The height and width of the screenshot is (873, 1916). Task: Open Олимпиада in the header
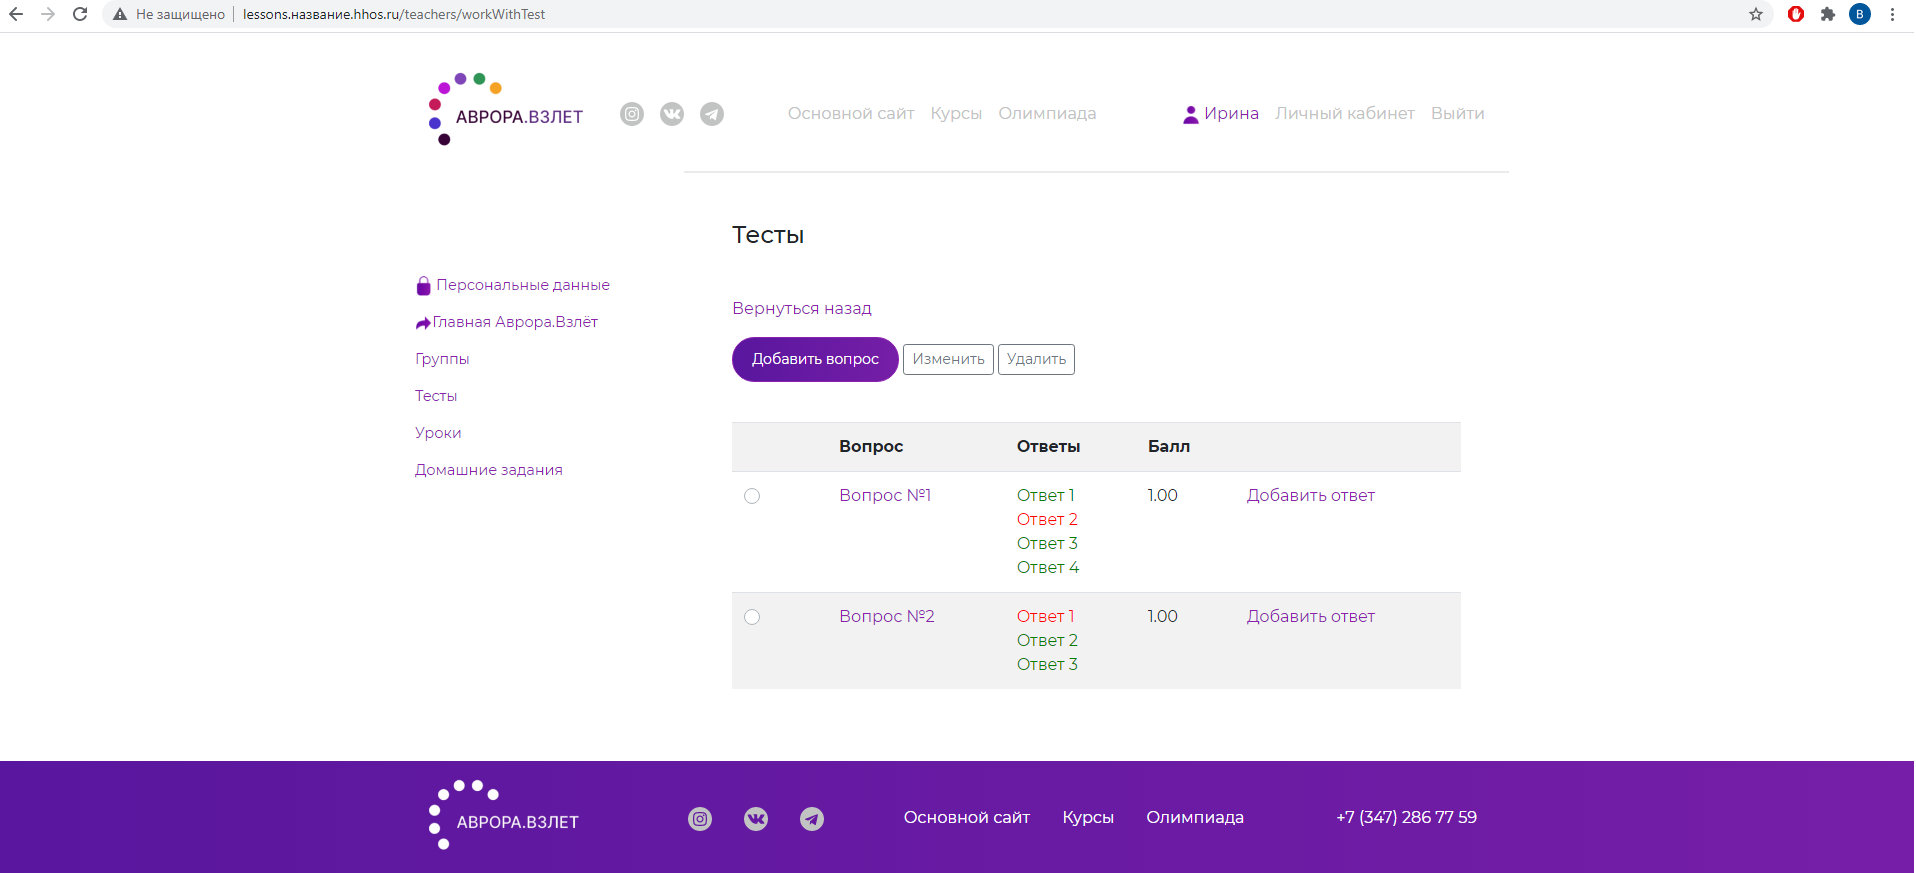(1047, 114)
